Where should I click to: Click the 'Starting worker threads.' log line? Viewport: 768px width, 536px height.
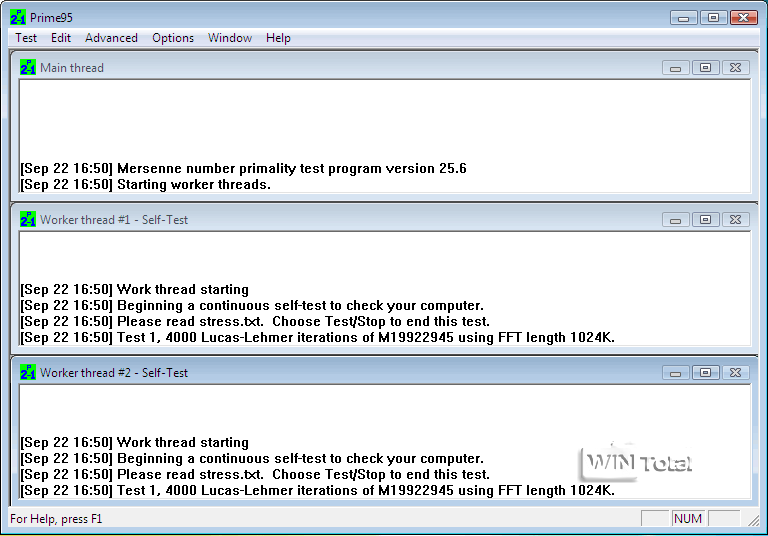click(x=145, y=185)
